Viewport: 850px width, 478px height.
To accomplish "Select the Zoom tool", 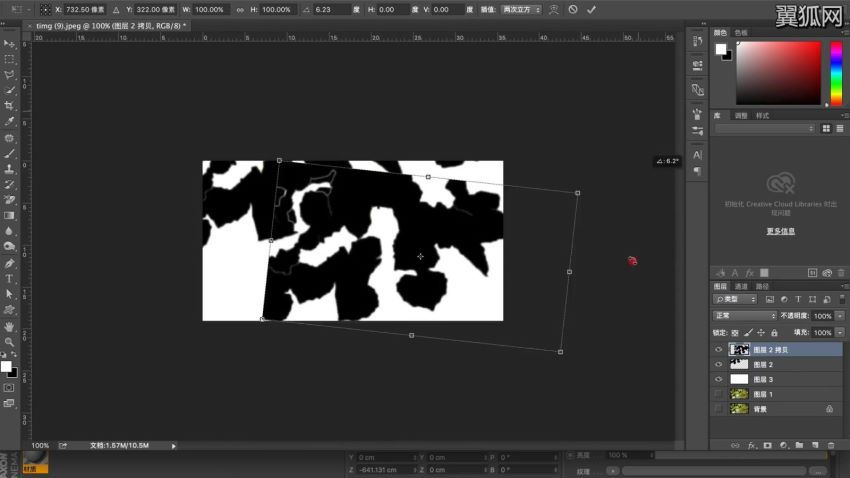I will pos(10,341).
